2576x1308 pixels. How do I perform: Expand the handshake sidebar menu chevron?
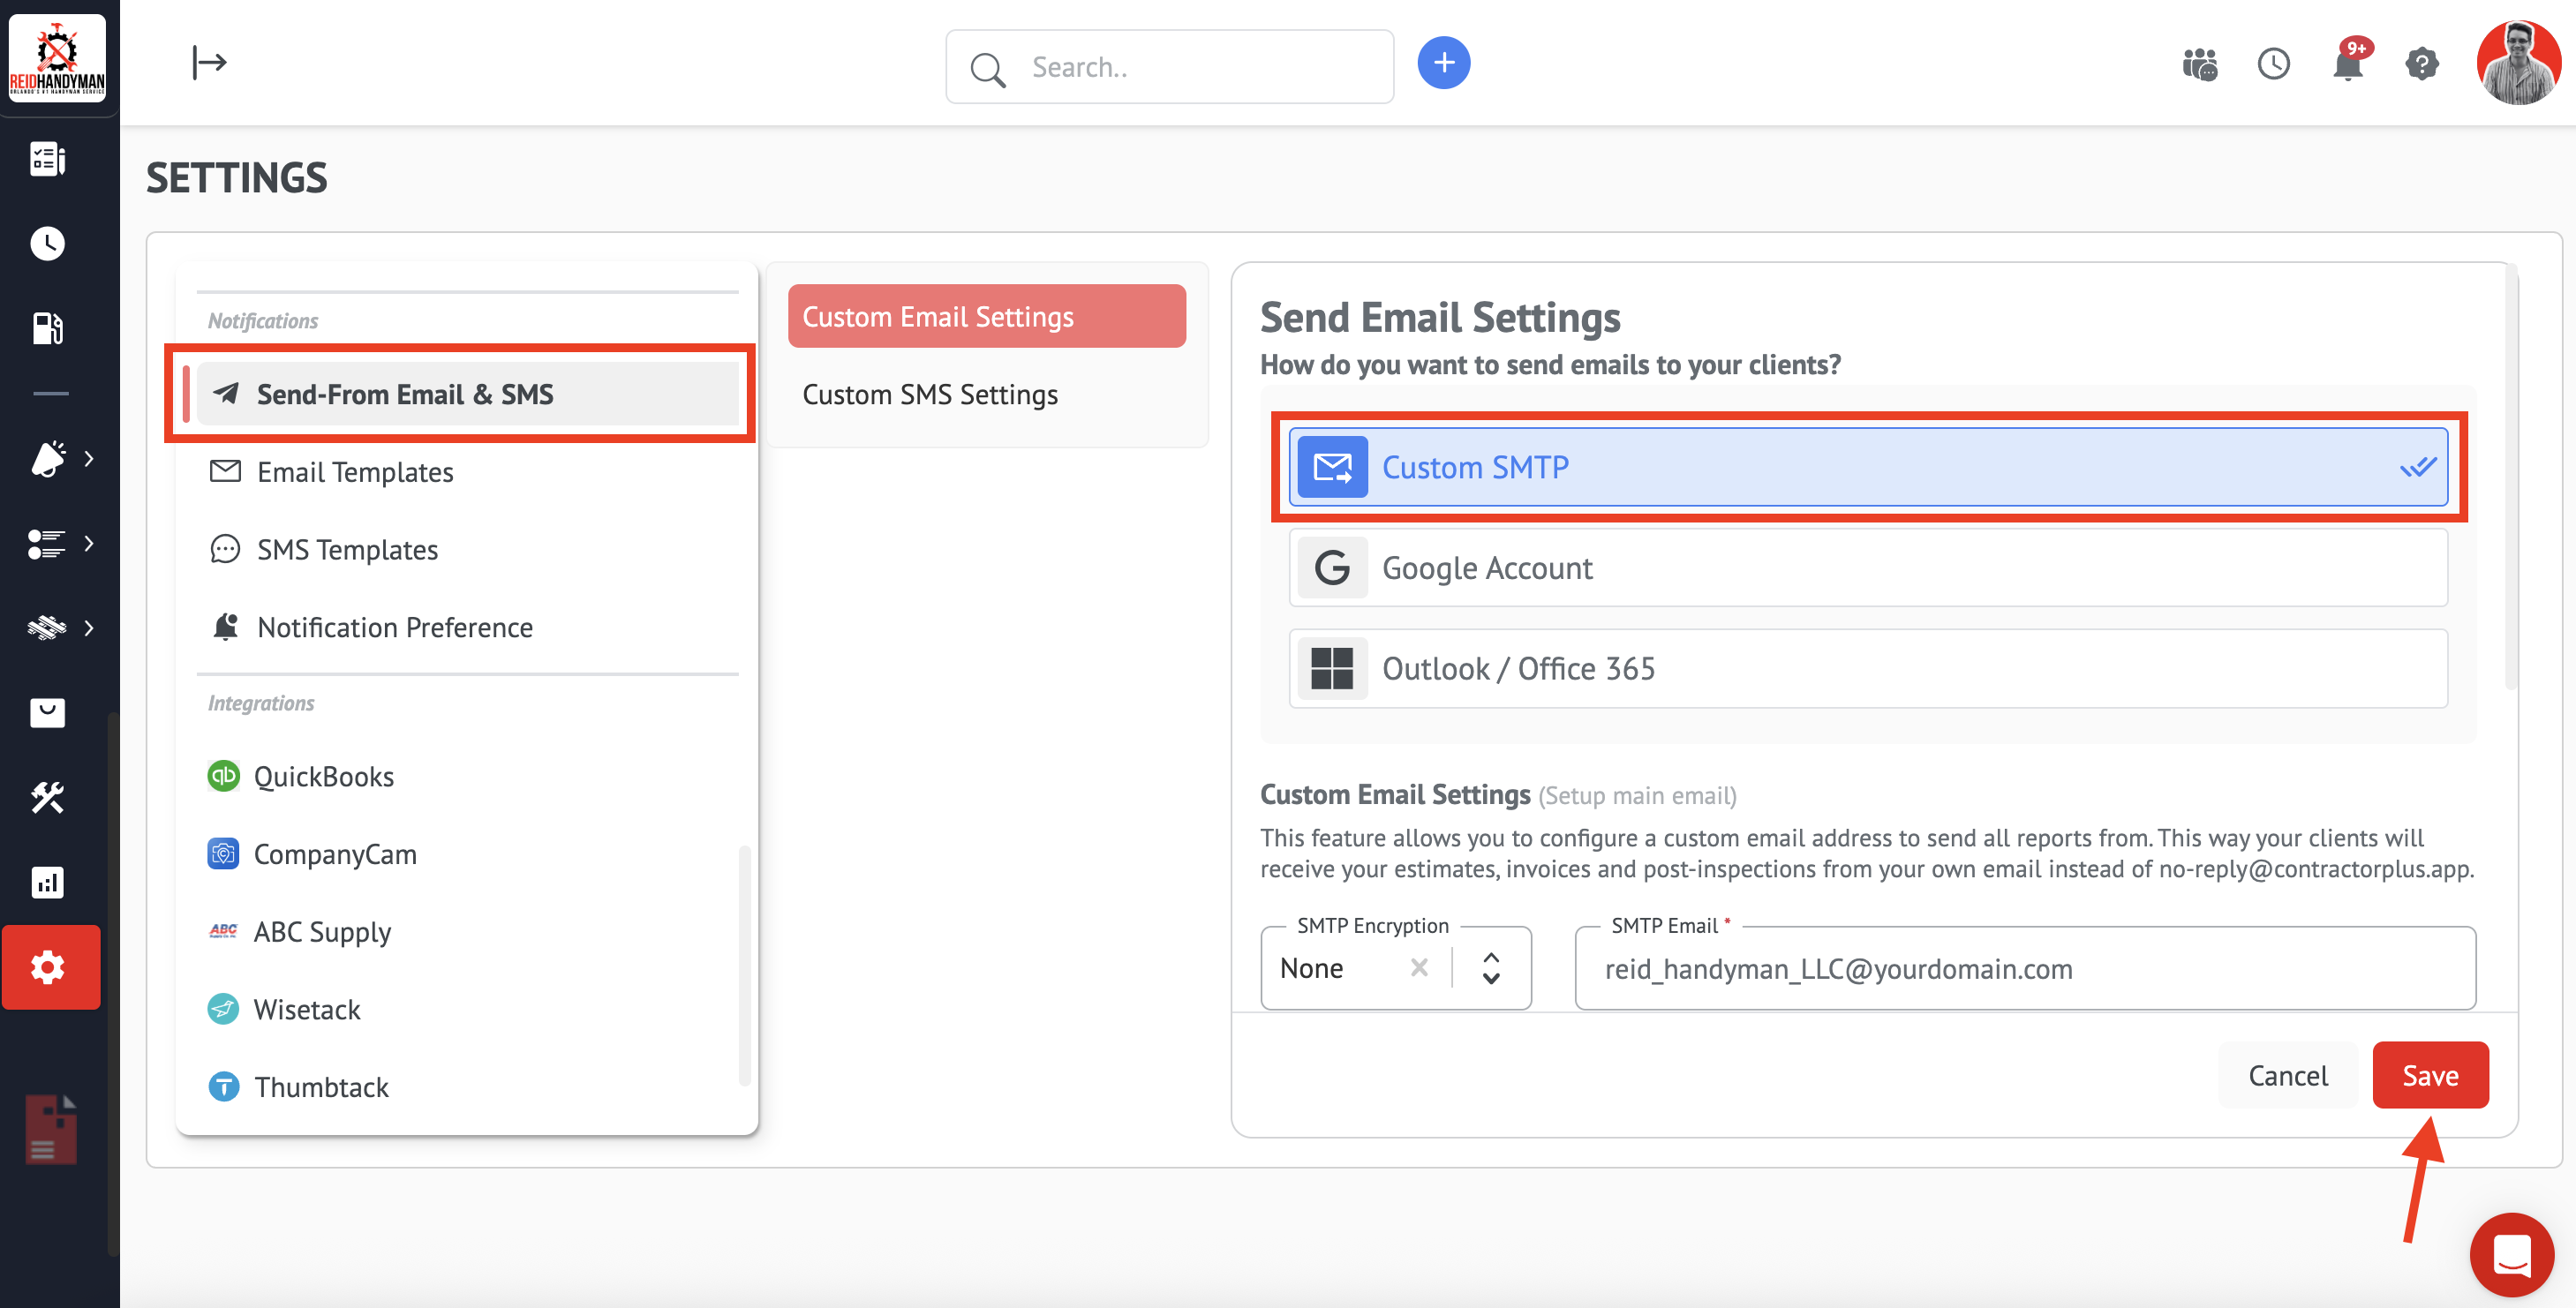pos(88,628)
